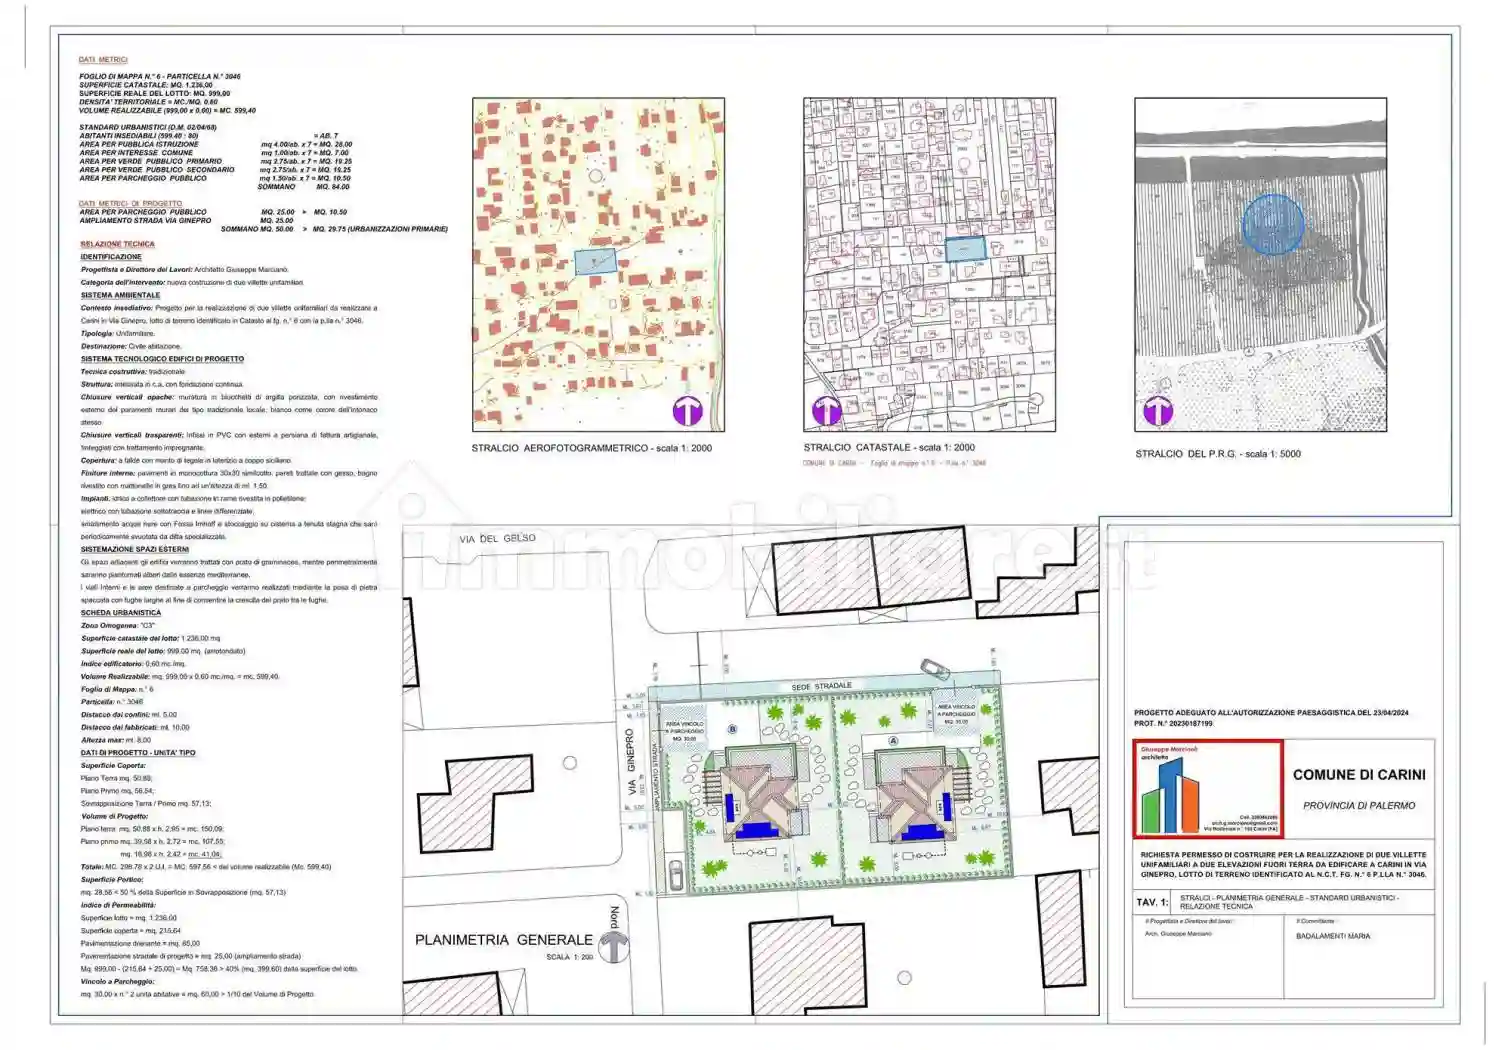Click the RELAZIONE TECNICA heading
Screen dimensions: 1511x1050
click(118, 244)
